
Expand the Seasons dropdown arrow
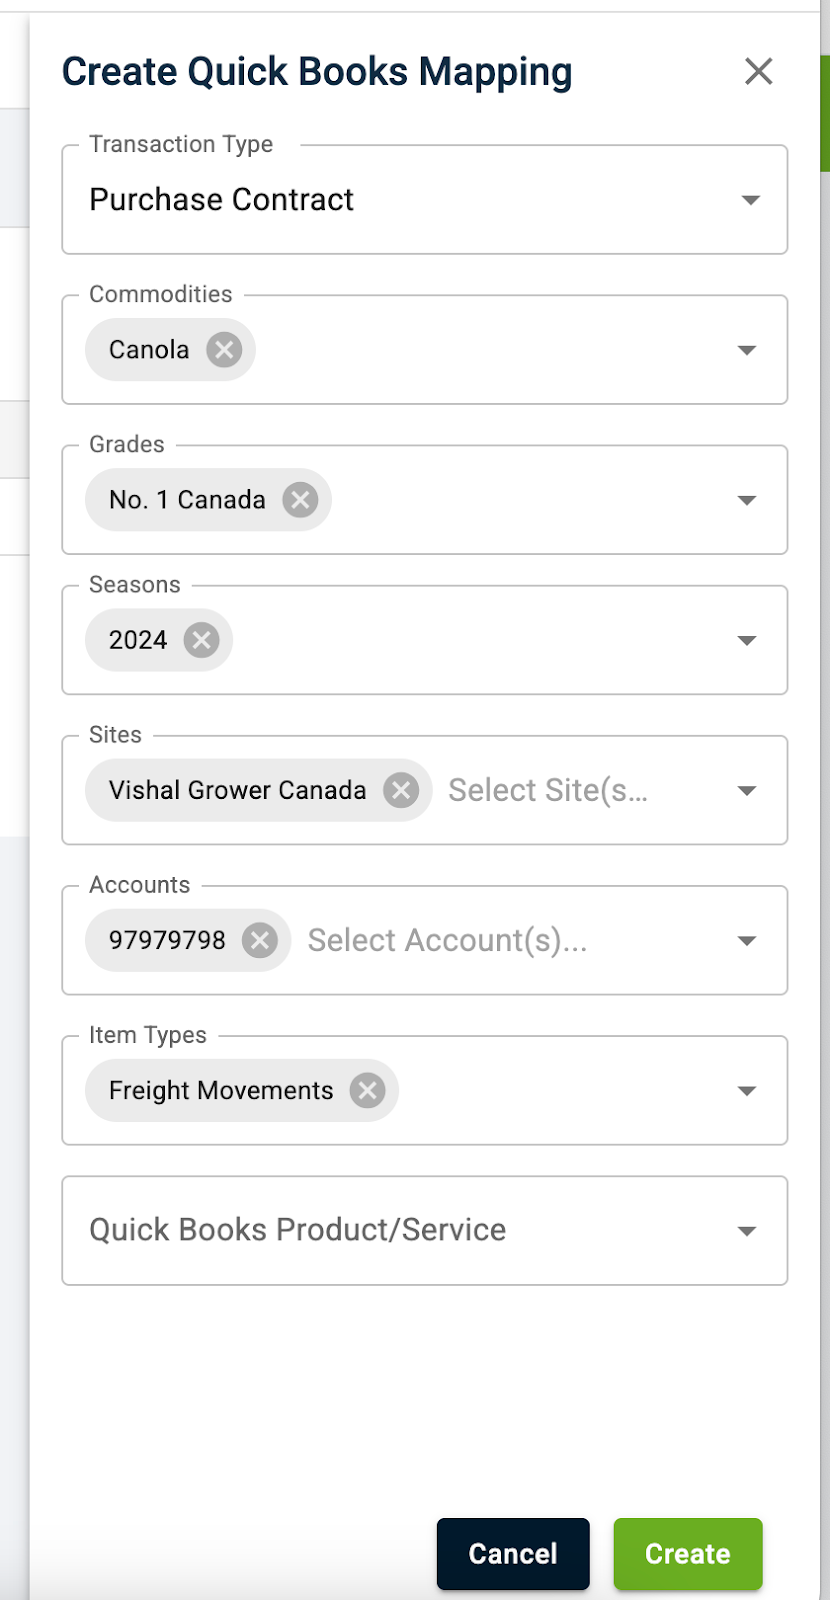pos(746,640)
